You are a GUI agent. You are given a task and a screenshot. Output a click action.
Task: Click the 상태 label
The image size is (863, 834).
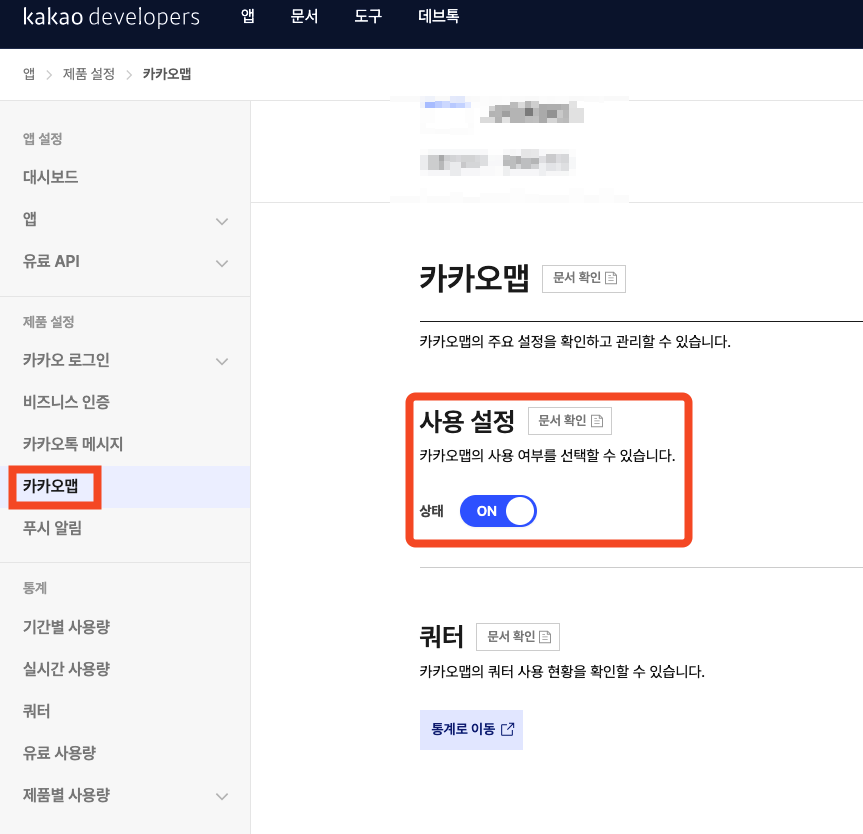pyautogui.click(x=432, y=511)
